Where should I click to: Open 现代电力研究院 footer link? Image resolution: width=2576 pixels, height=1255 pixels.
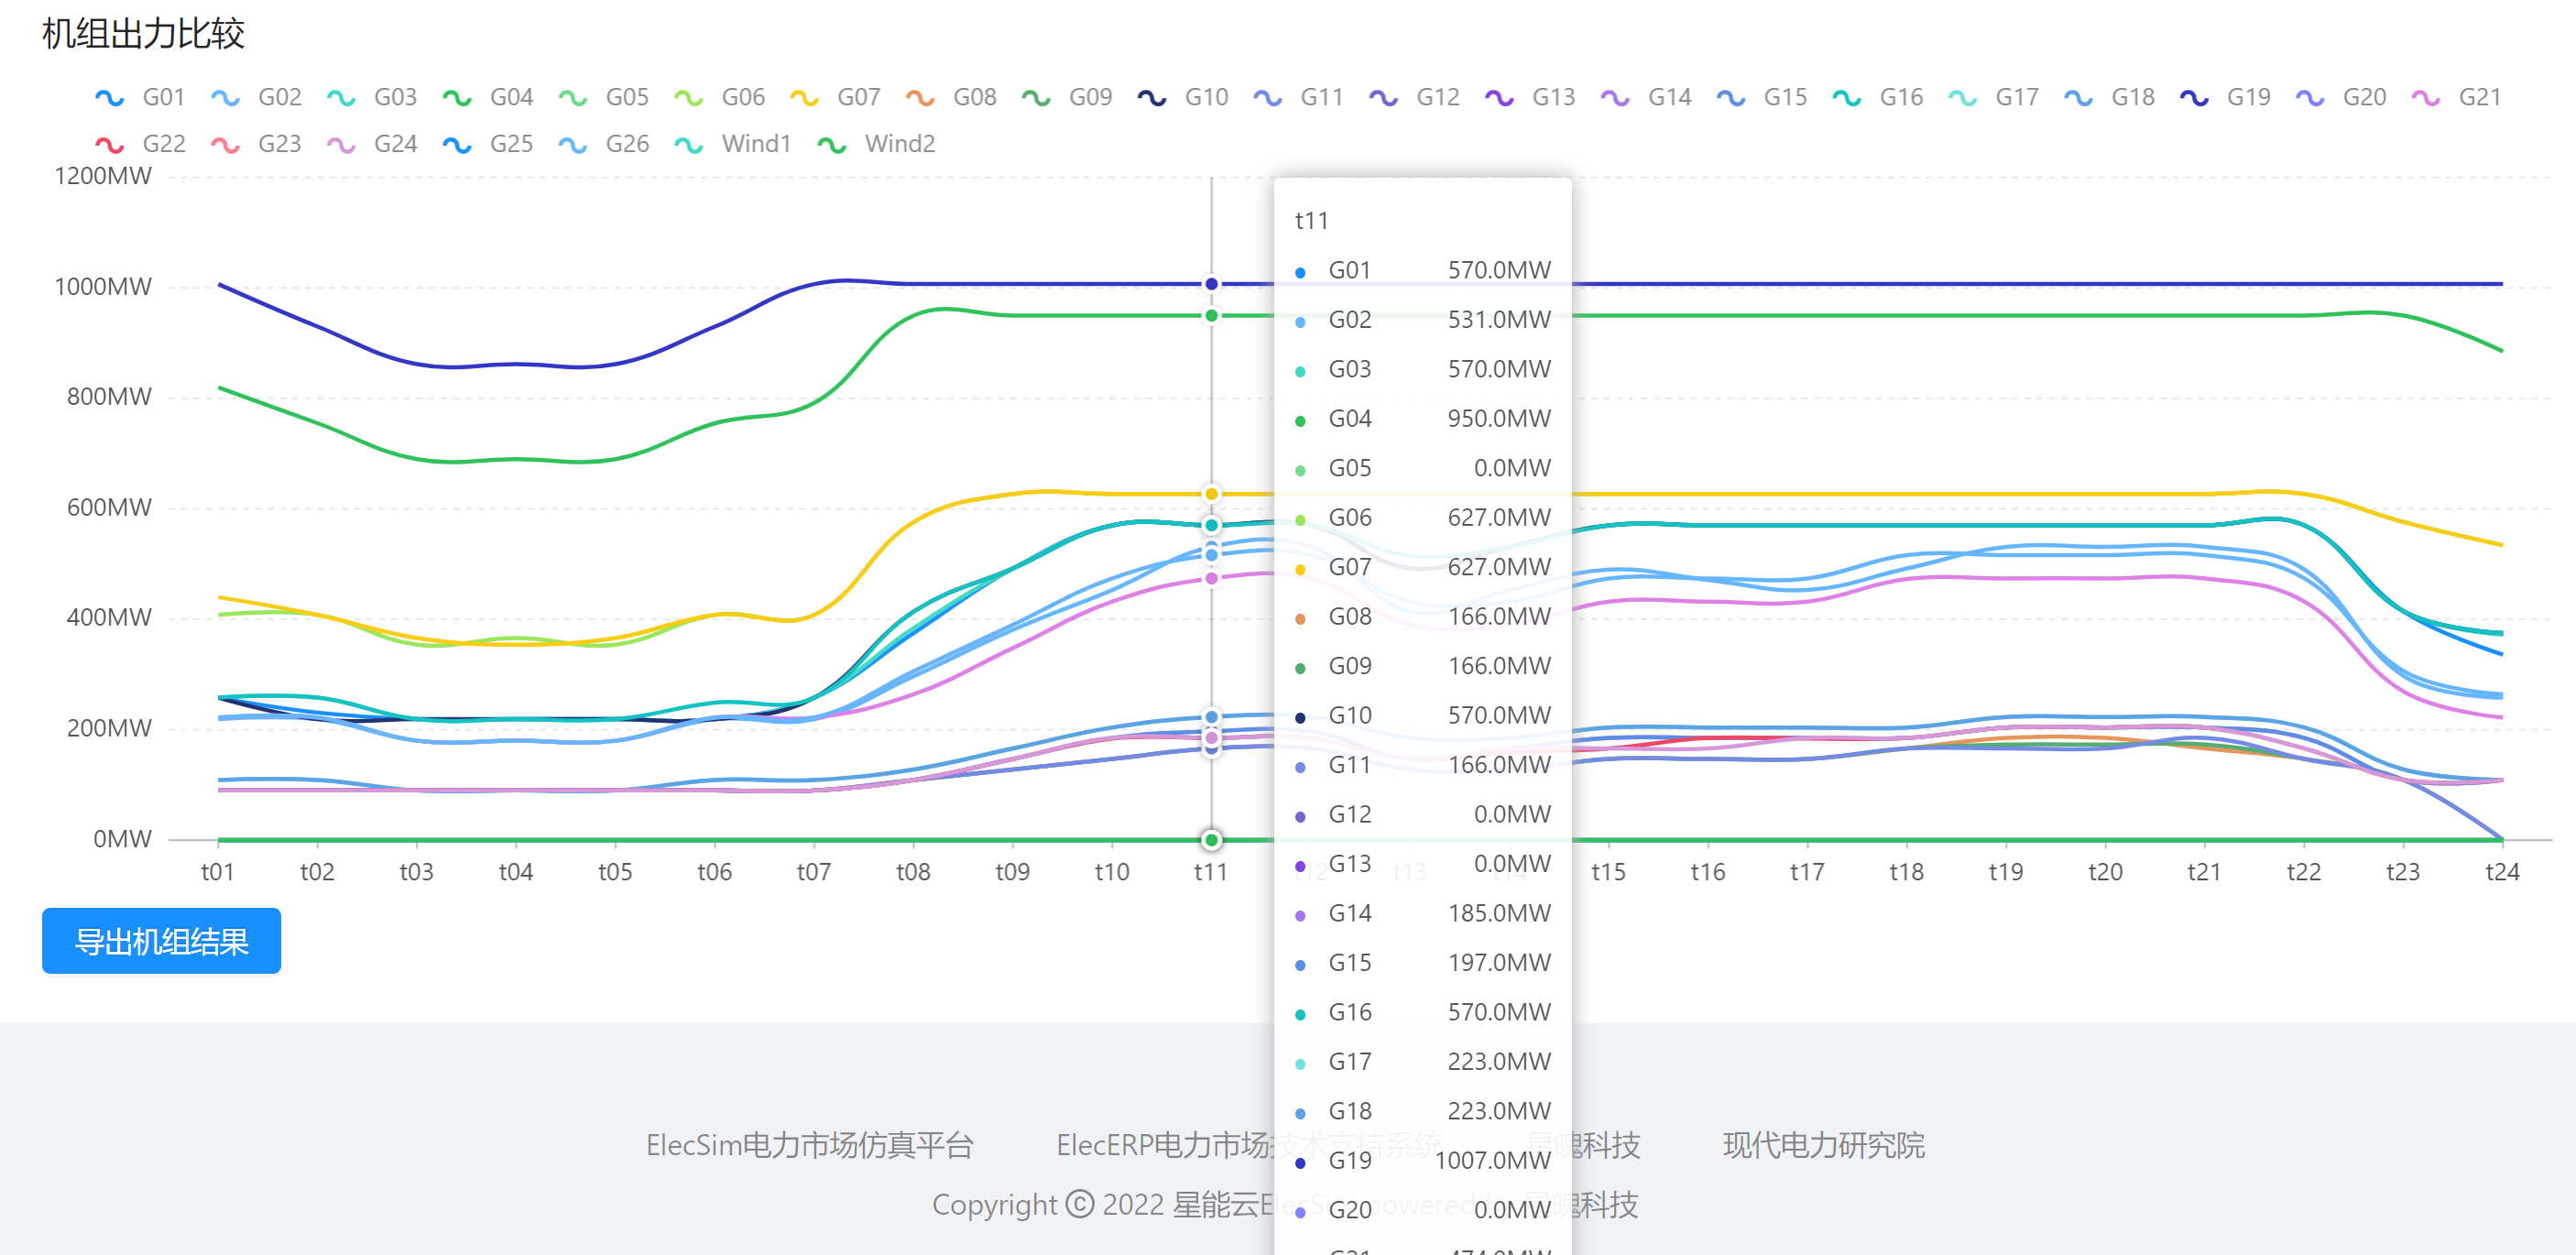point(1824,1145)
